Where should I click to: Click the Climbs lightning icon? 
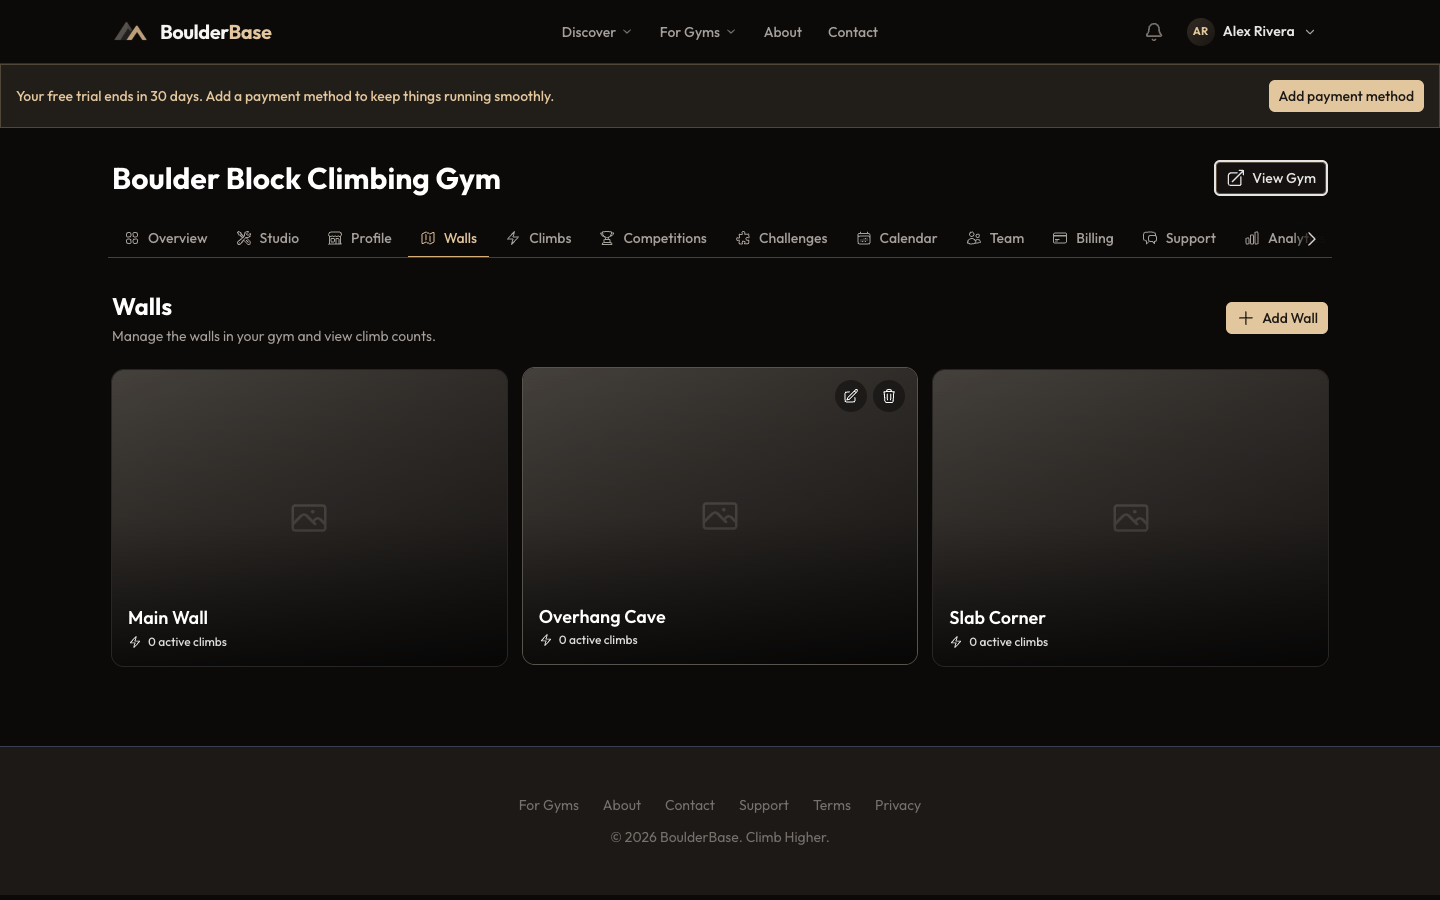(x=513, y=238)
